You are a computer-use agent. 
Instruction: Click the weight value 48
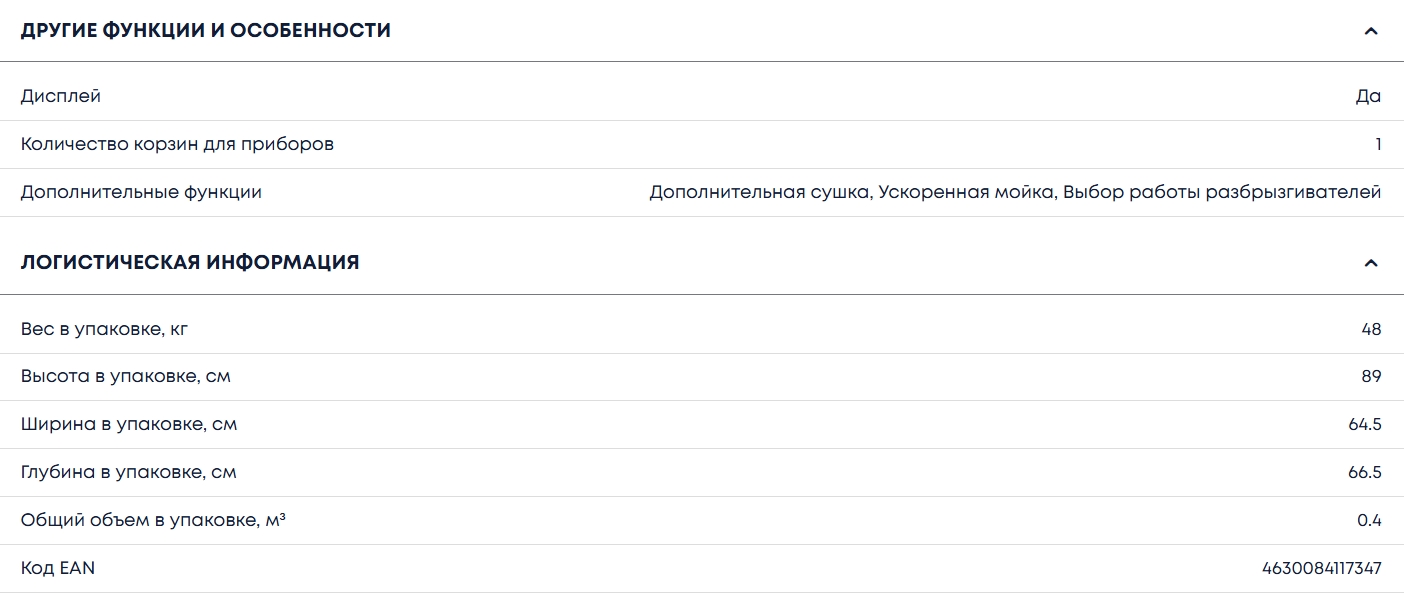tap(1371, 329)
